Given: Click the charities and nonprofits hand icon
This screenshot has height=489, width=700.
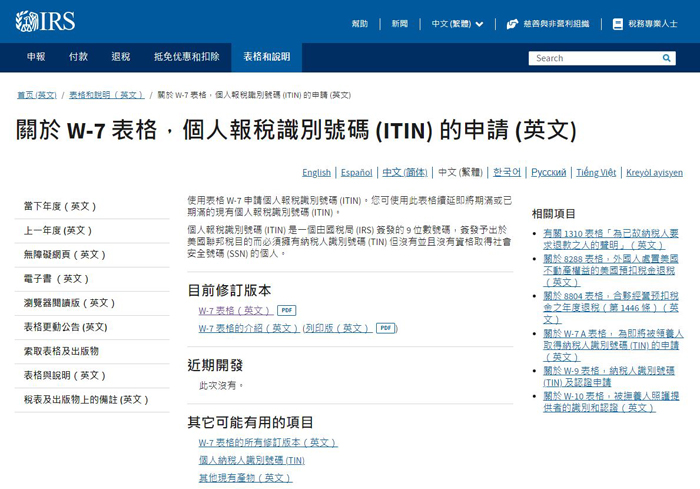Looking at the screenshot, I should [x=512, y=23].
